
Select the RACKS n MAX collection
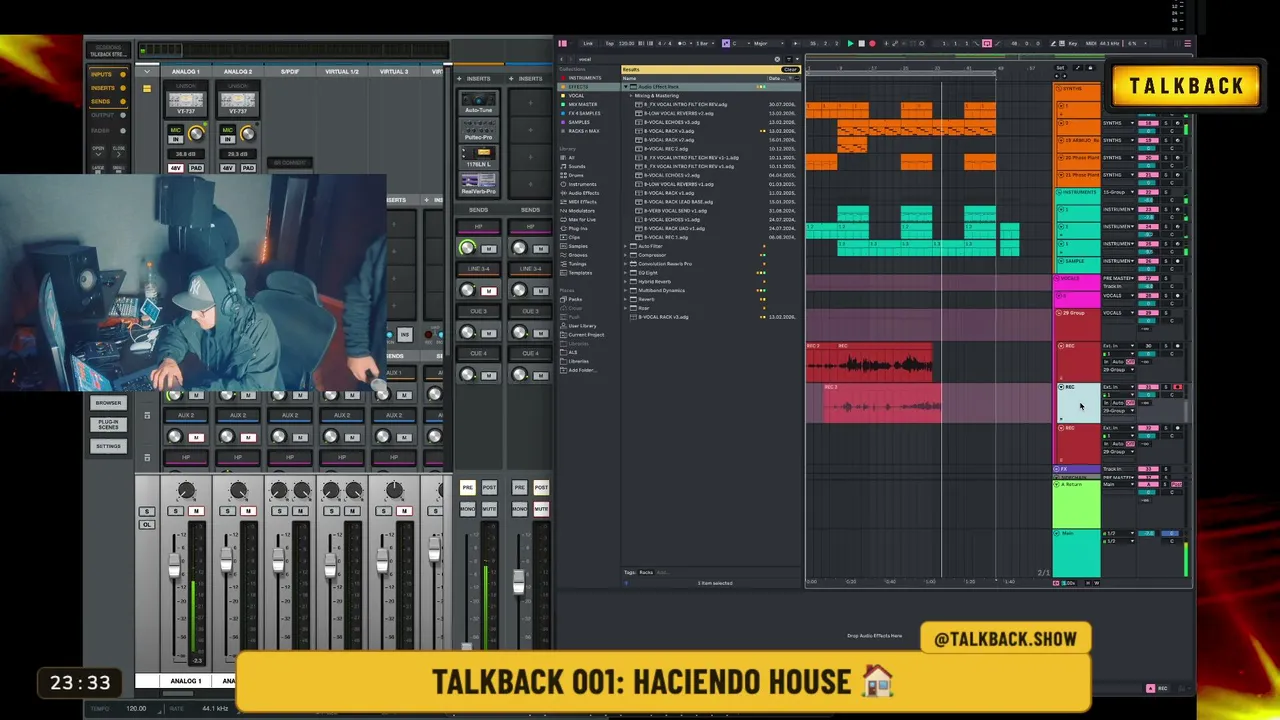tap(589, 131)
